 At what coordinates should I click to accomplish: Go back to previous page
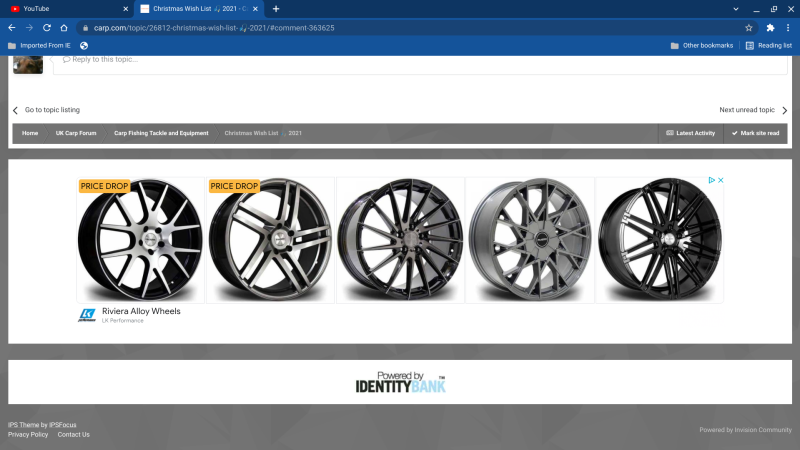tap(12, 28)
